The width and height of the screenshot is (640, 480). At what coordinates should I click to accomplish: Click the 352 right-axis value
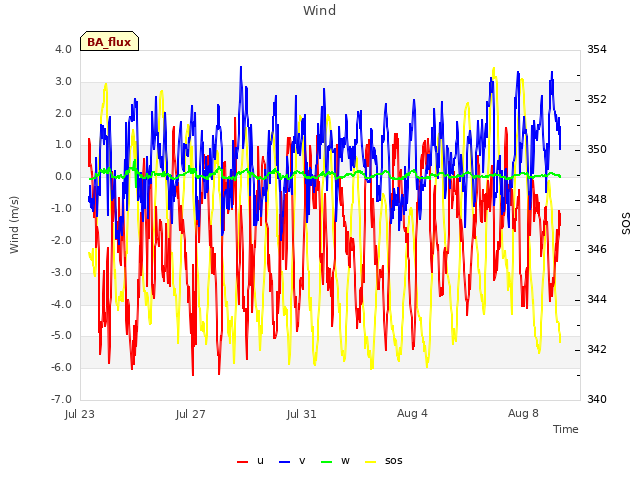point(597,99)
